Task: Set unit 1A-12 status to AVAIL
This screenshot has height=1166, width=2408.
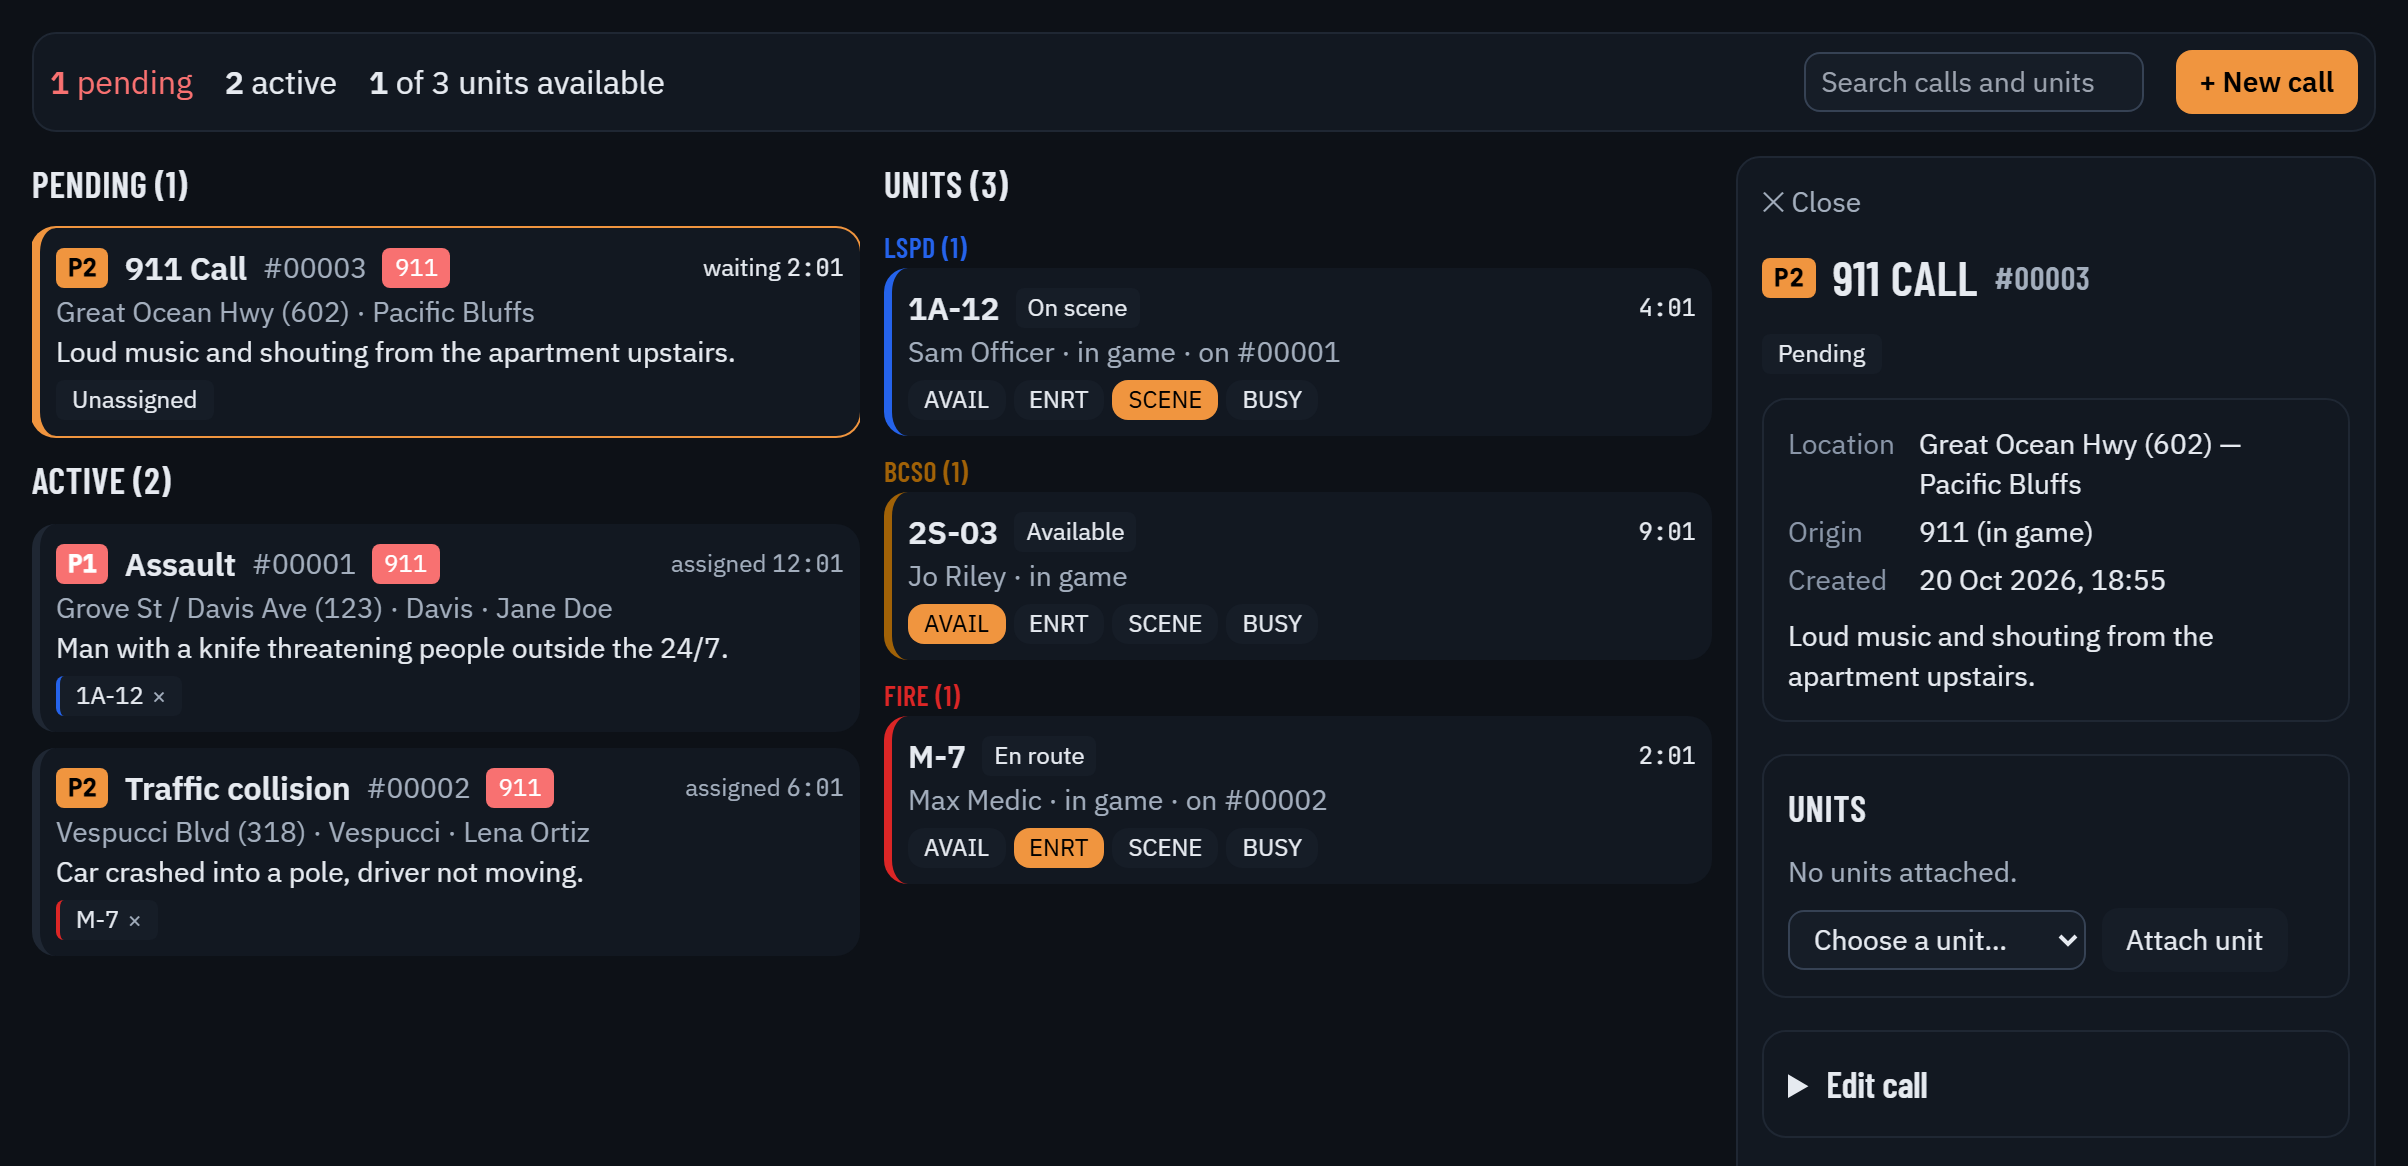Action: coord(956,400)
